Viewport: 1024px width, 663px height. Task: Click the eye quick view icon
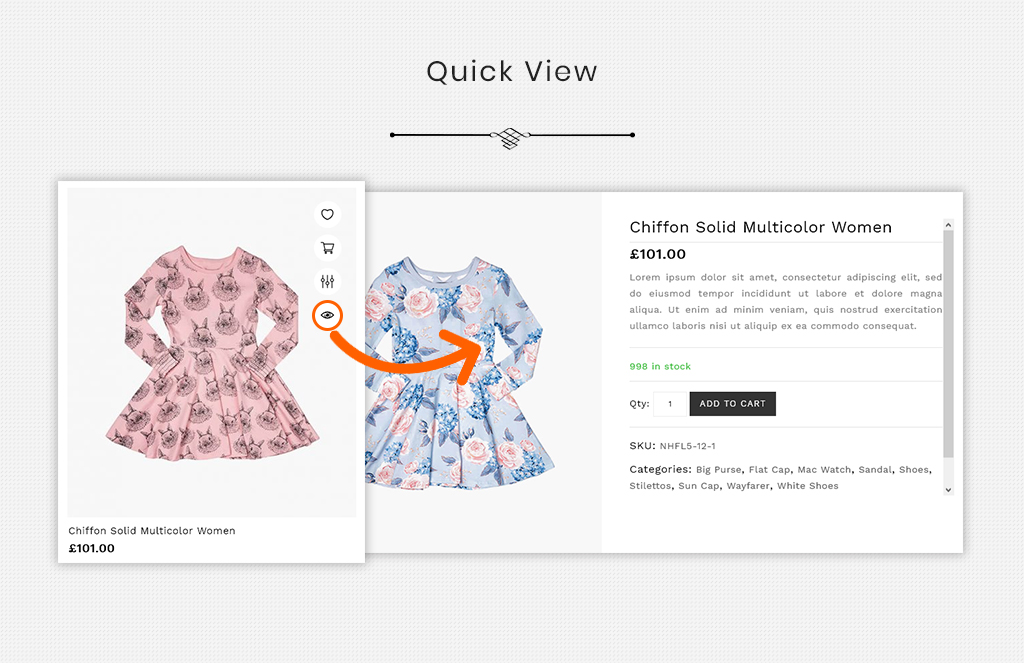[327, 315]
